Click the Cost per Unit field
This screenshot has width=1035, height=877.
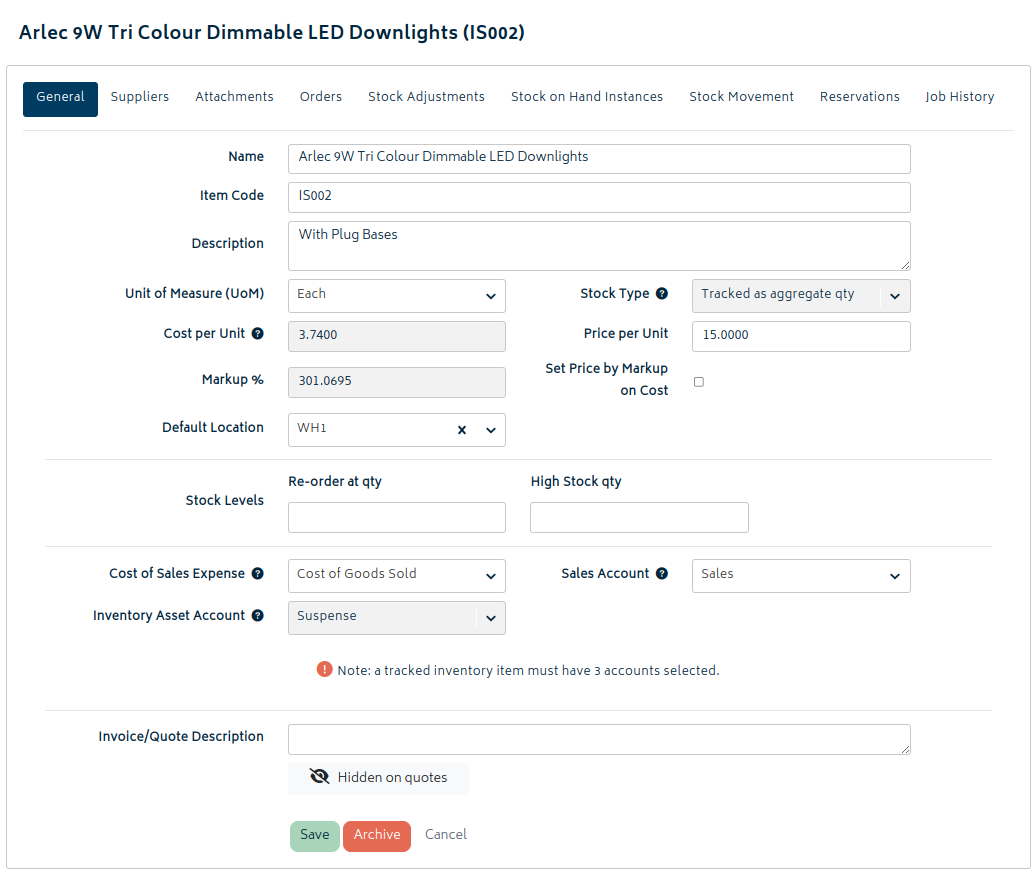point(397,337)
